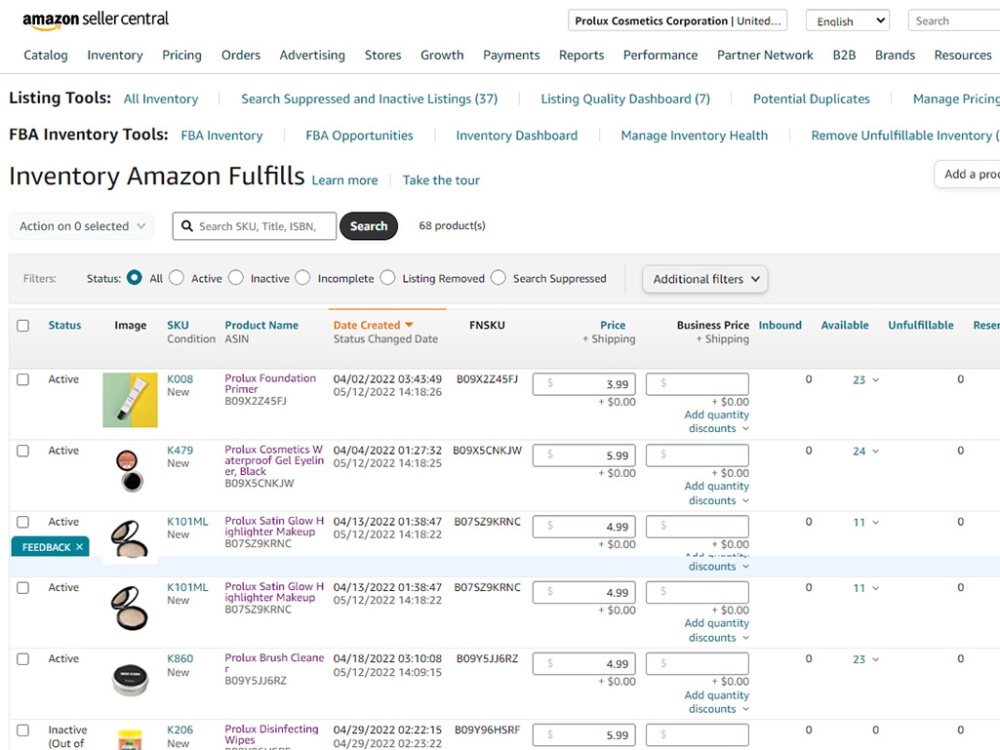Open the Inventory menu
This screenshot has height=750, width=1000.
[115, 55]
